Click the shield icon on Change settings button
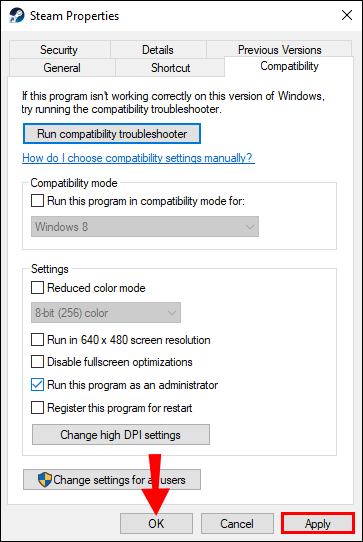The image size is (363, 542). coord(45,480)
